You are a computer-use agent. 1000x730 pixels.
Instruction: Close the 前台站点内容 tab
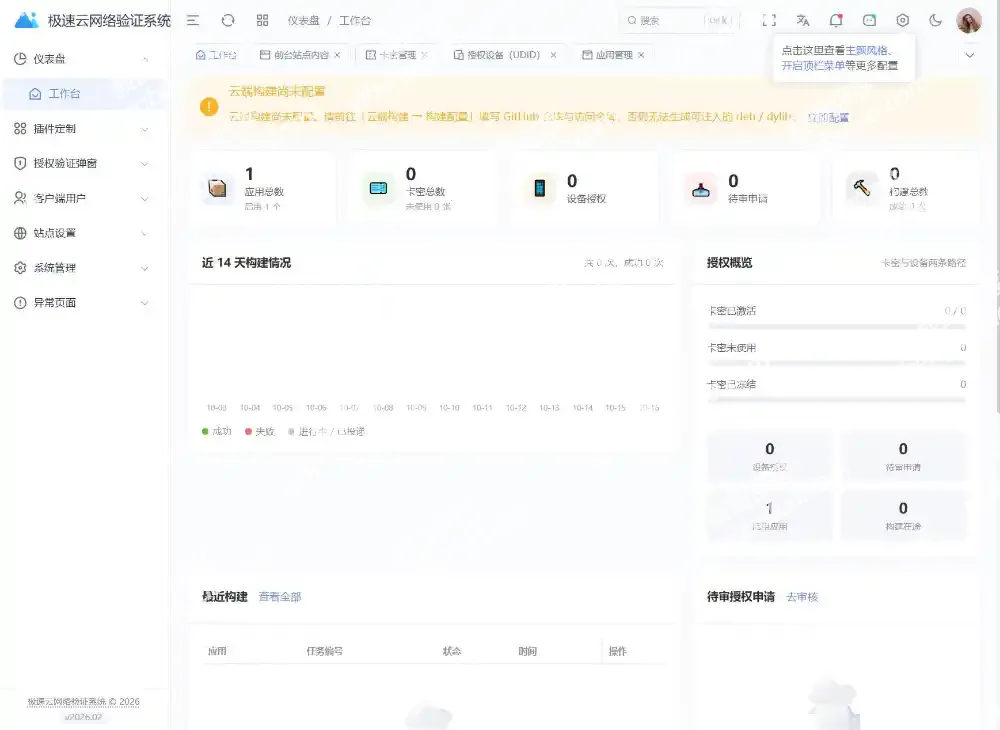coord(337,55)
